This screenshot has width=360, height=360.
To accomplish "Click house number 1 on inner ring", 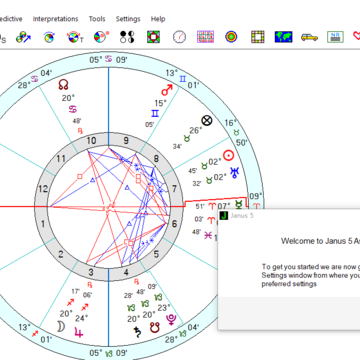I will [43, 224].
